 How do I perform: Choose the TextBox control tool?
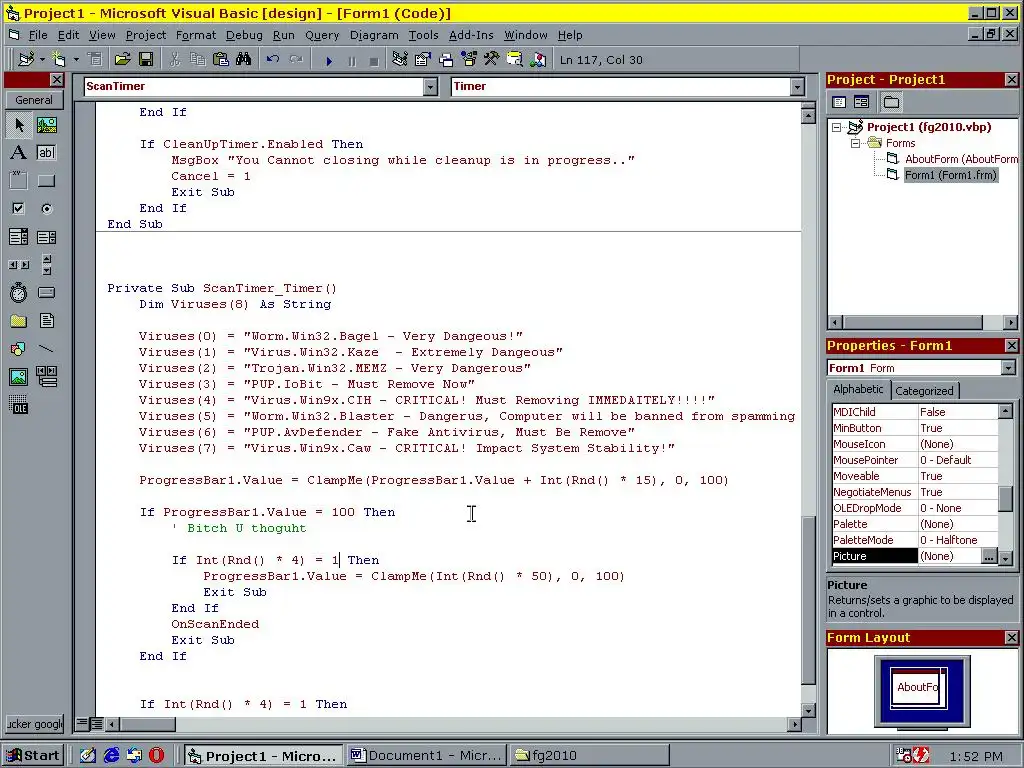click(46, 153)
